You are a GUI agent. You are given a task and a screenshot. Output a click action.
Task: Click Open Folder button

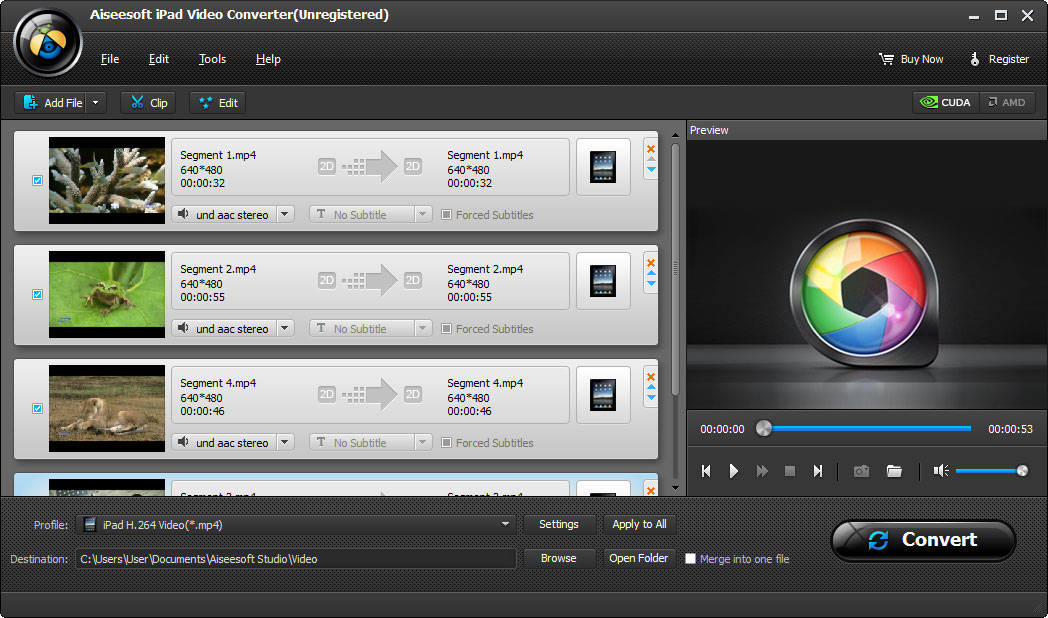click(x=639, y=559)
